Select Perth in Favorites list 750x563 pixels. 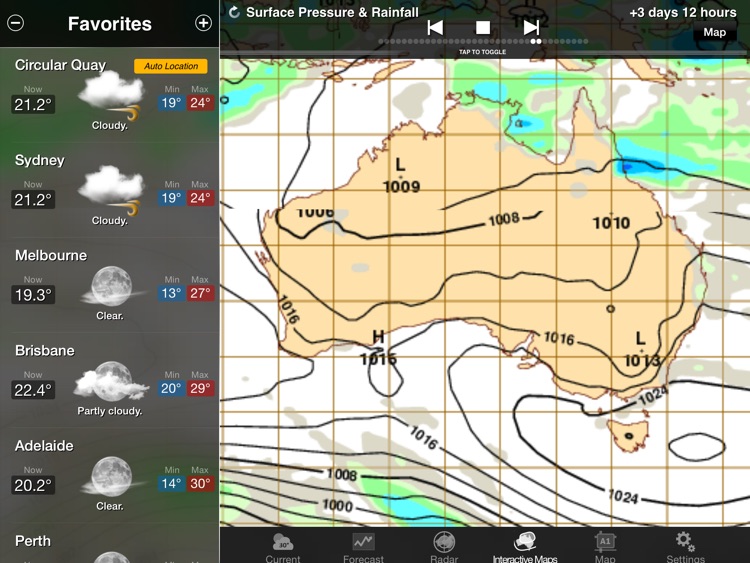click(110, 543)
